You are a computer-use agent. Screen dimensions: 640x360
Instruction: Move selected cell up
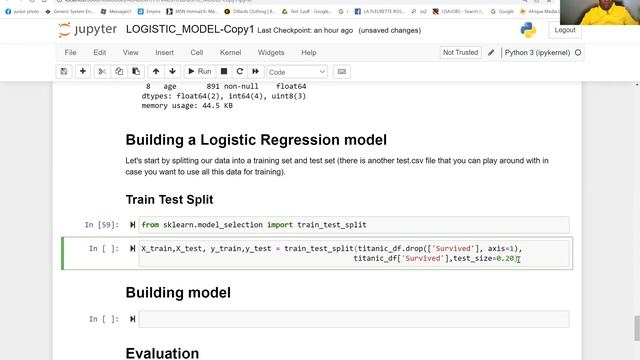156,71
